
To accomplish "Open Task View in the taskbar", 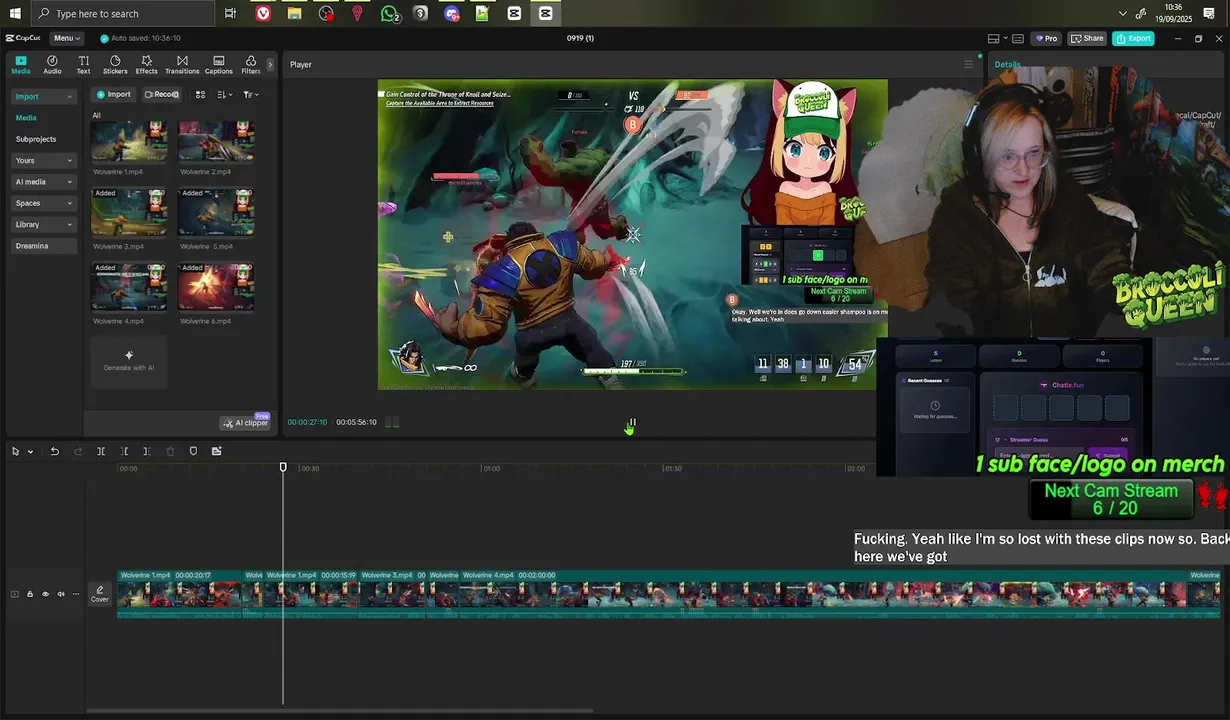I will coord(231,13).
